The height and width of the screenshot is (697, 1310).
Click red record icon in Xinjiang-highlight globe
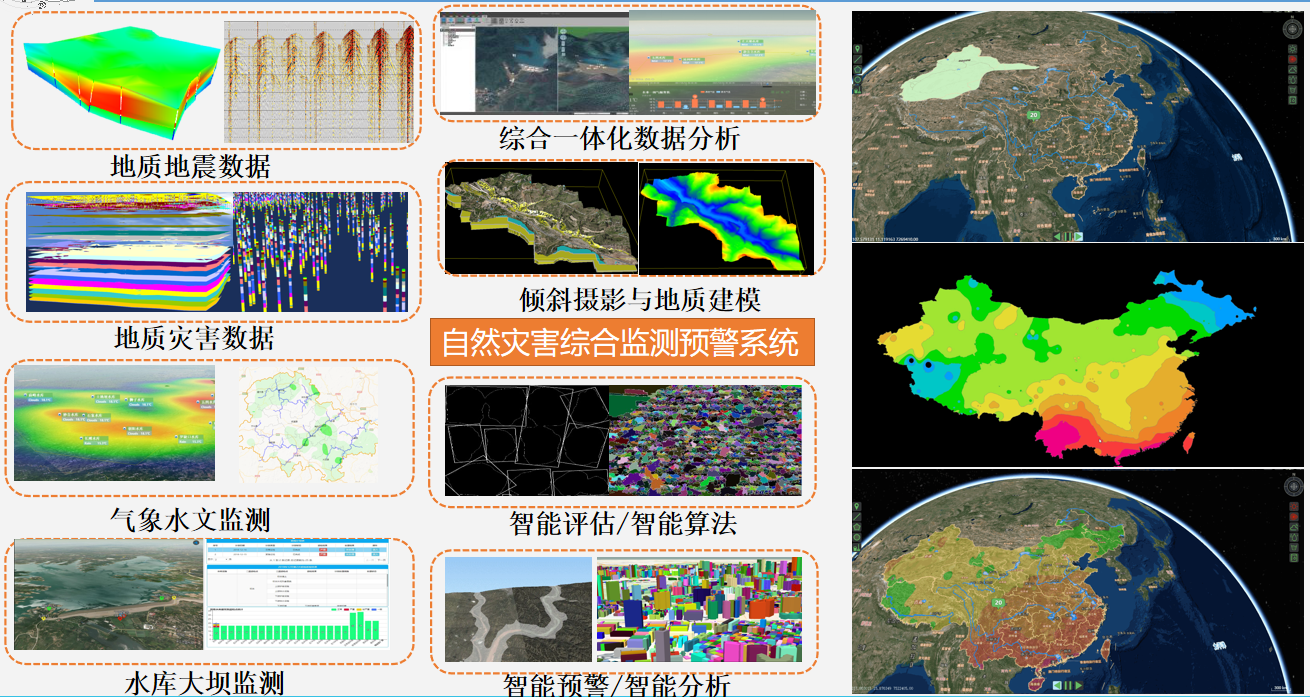[1292, 59]
